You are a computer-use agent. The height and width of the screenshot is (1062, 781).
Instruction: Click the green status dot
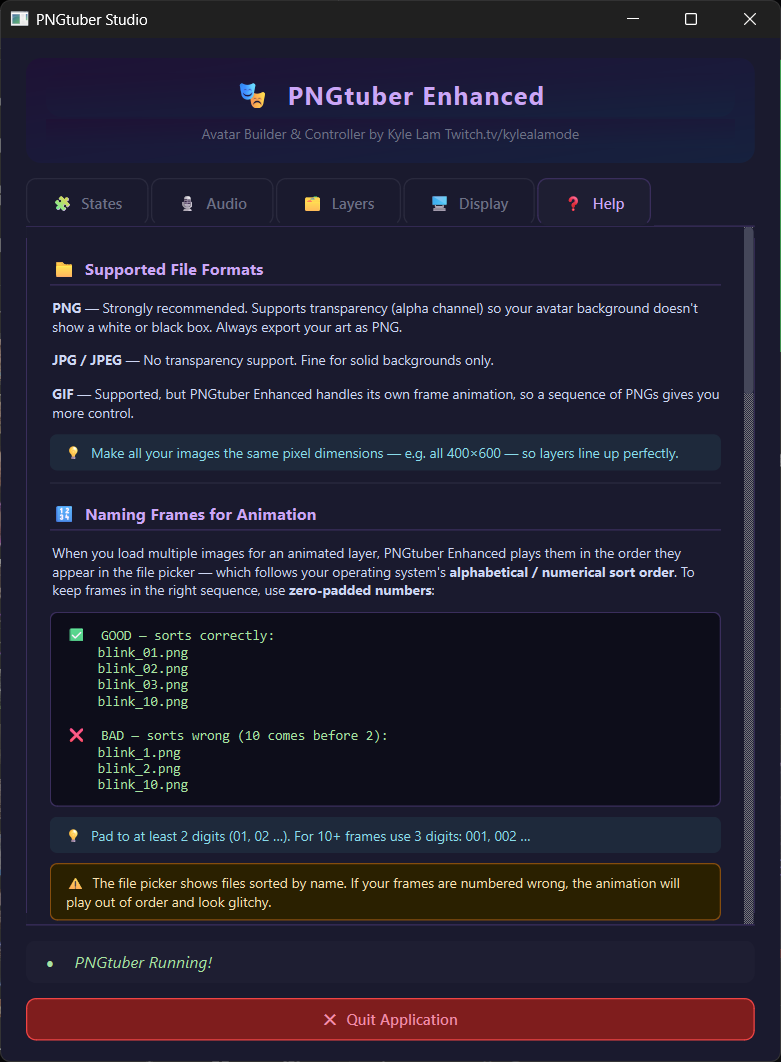pyautogui.click(x=50, y=964)
